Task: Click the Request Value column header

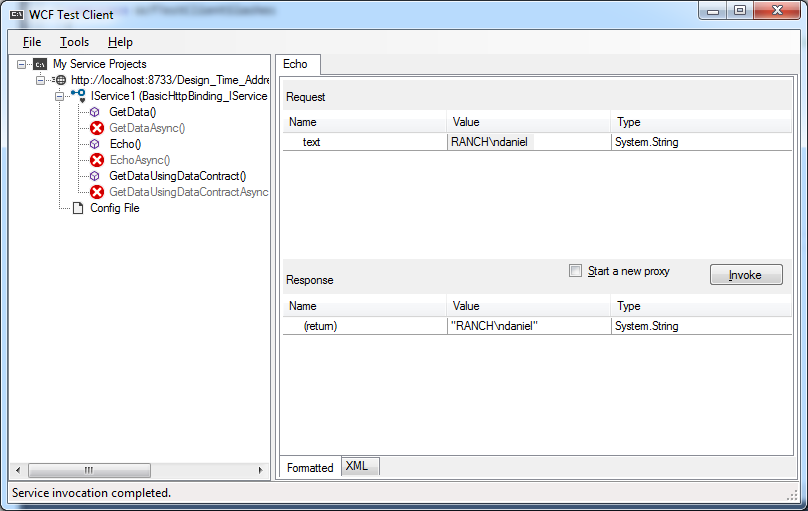Action: pyautogui.click(x=529, y=122)
